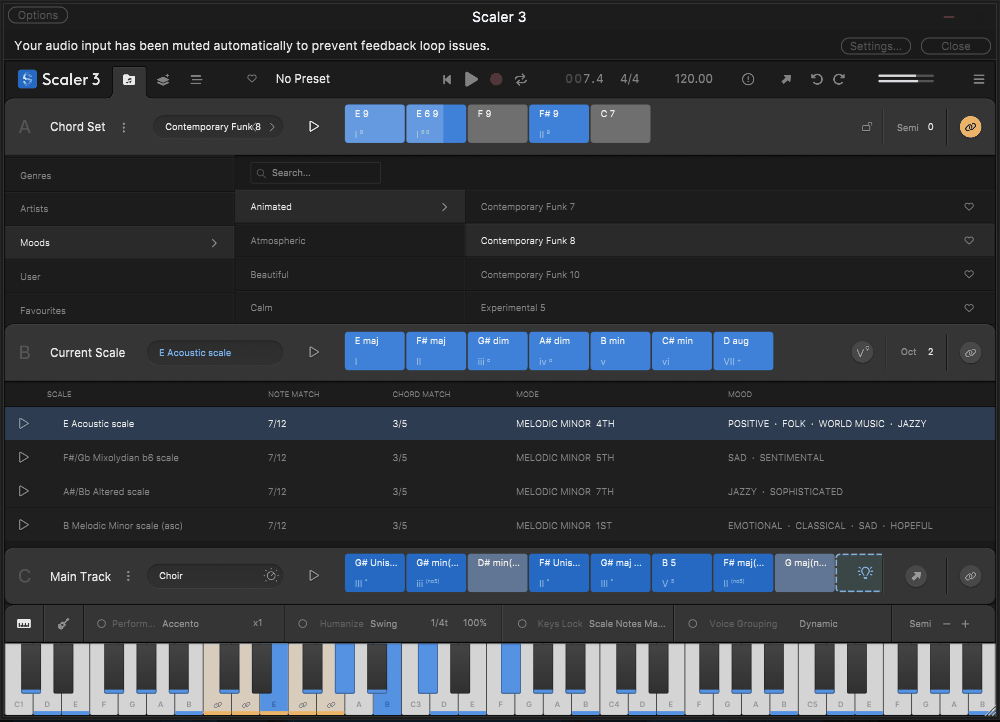1000x722 pixels.
Task: Select the Artists category
Action: pos(119,209)
